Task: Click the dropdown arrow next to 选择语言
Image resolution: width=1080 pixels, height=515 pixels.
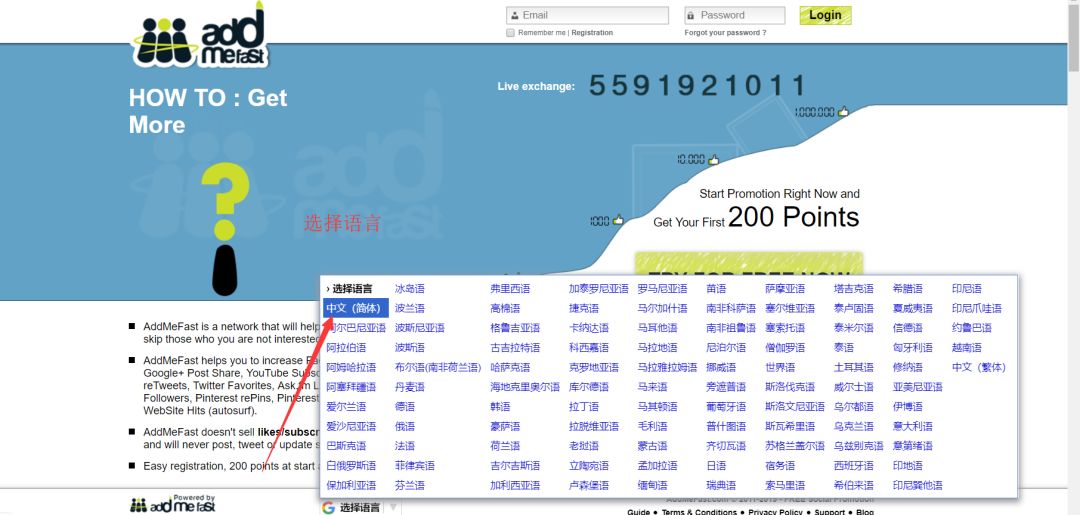Action: (393, 508)
